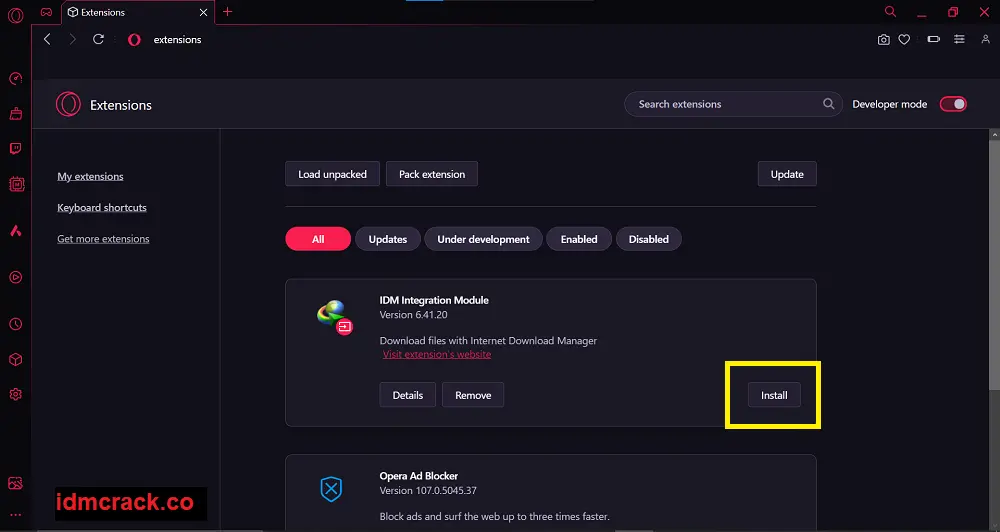The image size is (1000, 532).
Task: Go forward to the next page
Action: [72, 40]
